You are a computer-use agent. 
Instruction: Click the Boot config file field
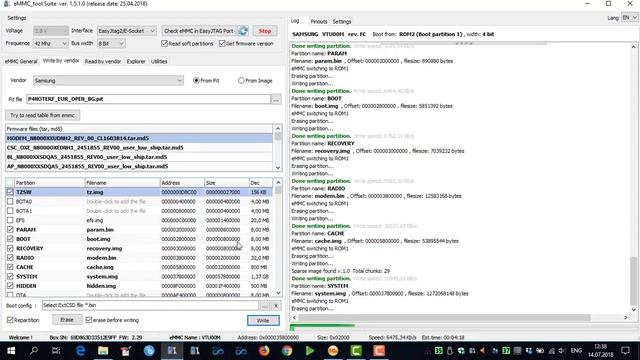[x=150, y=305]
